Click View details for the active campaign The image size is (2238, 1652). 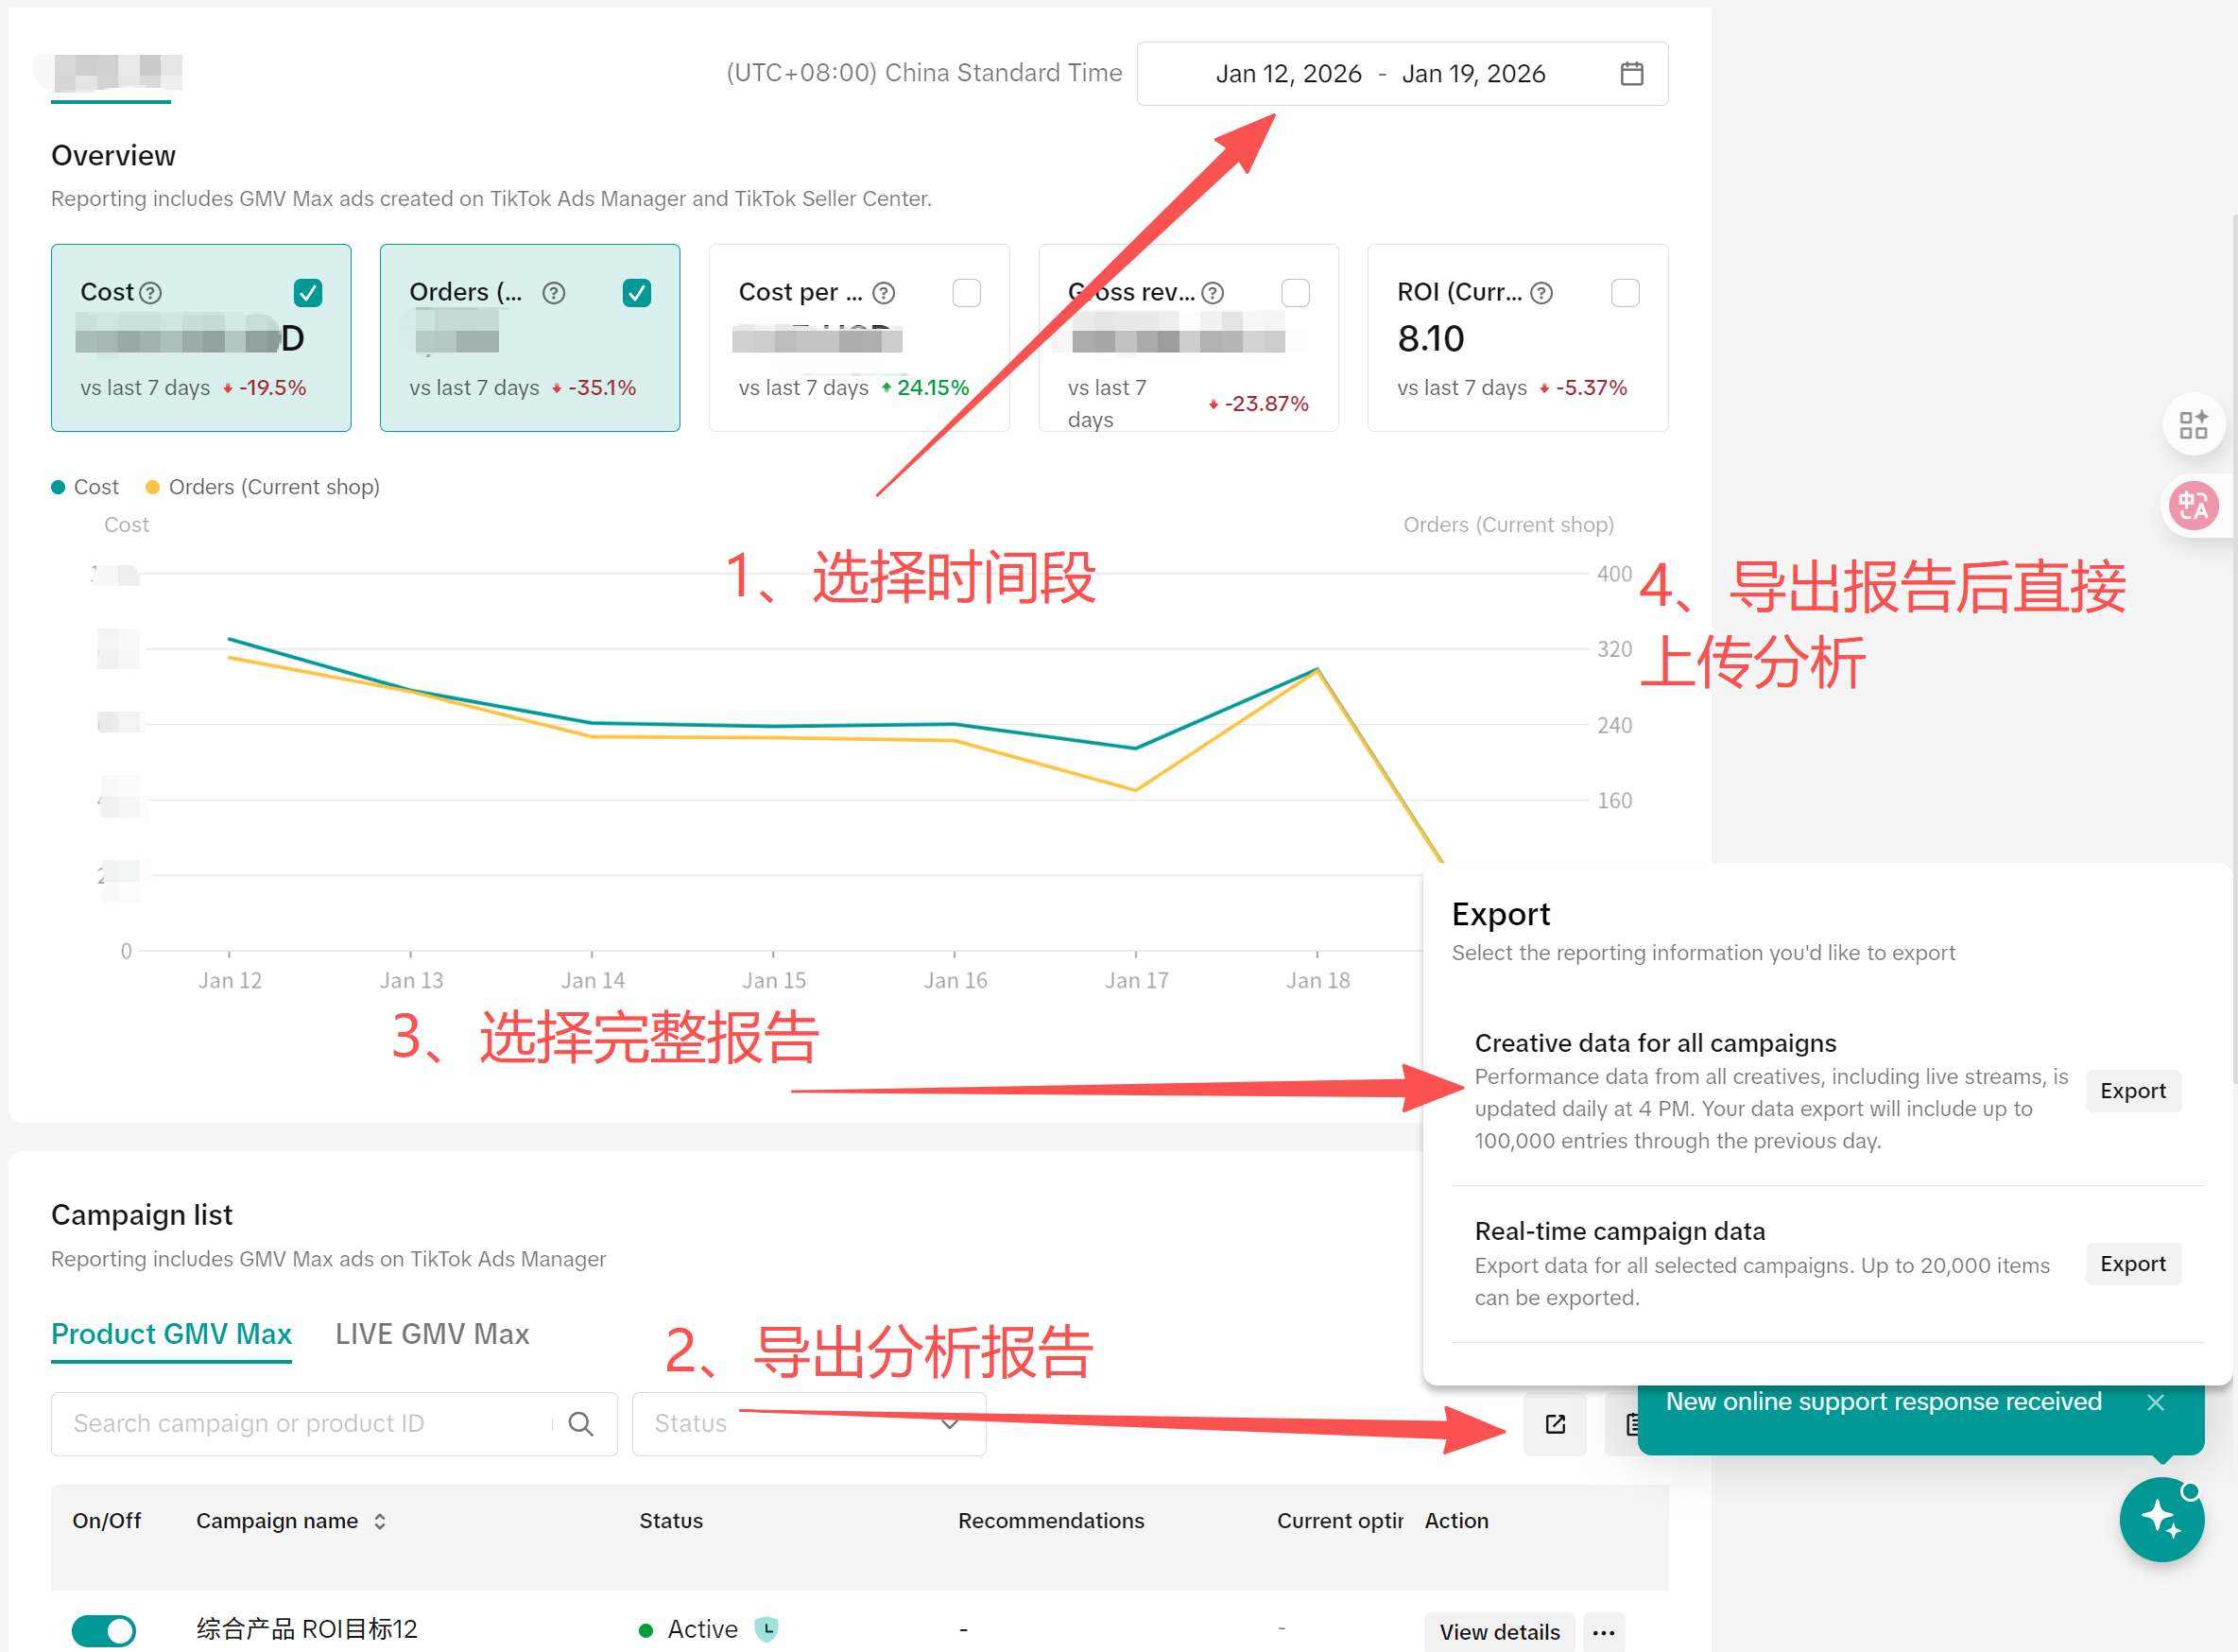coord(1498,1631)
